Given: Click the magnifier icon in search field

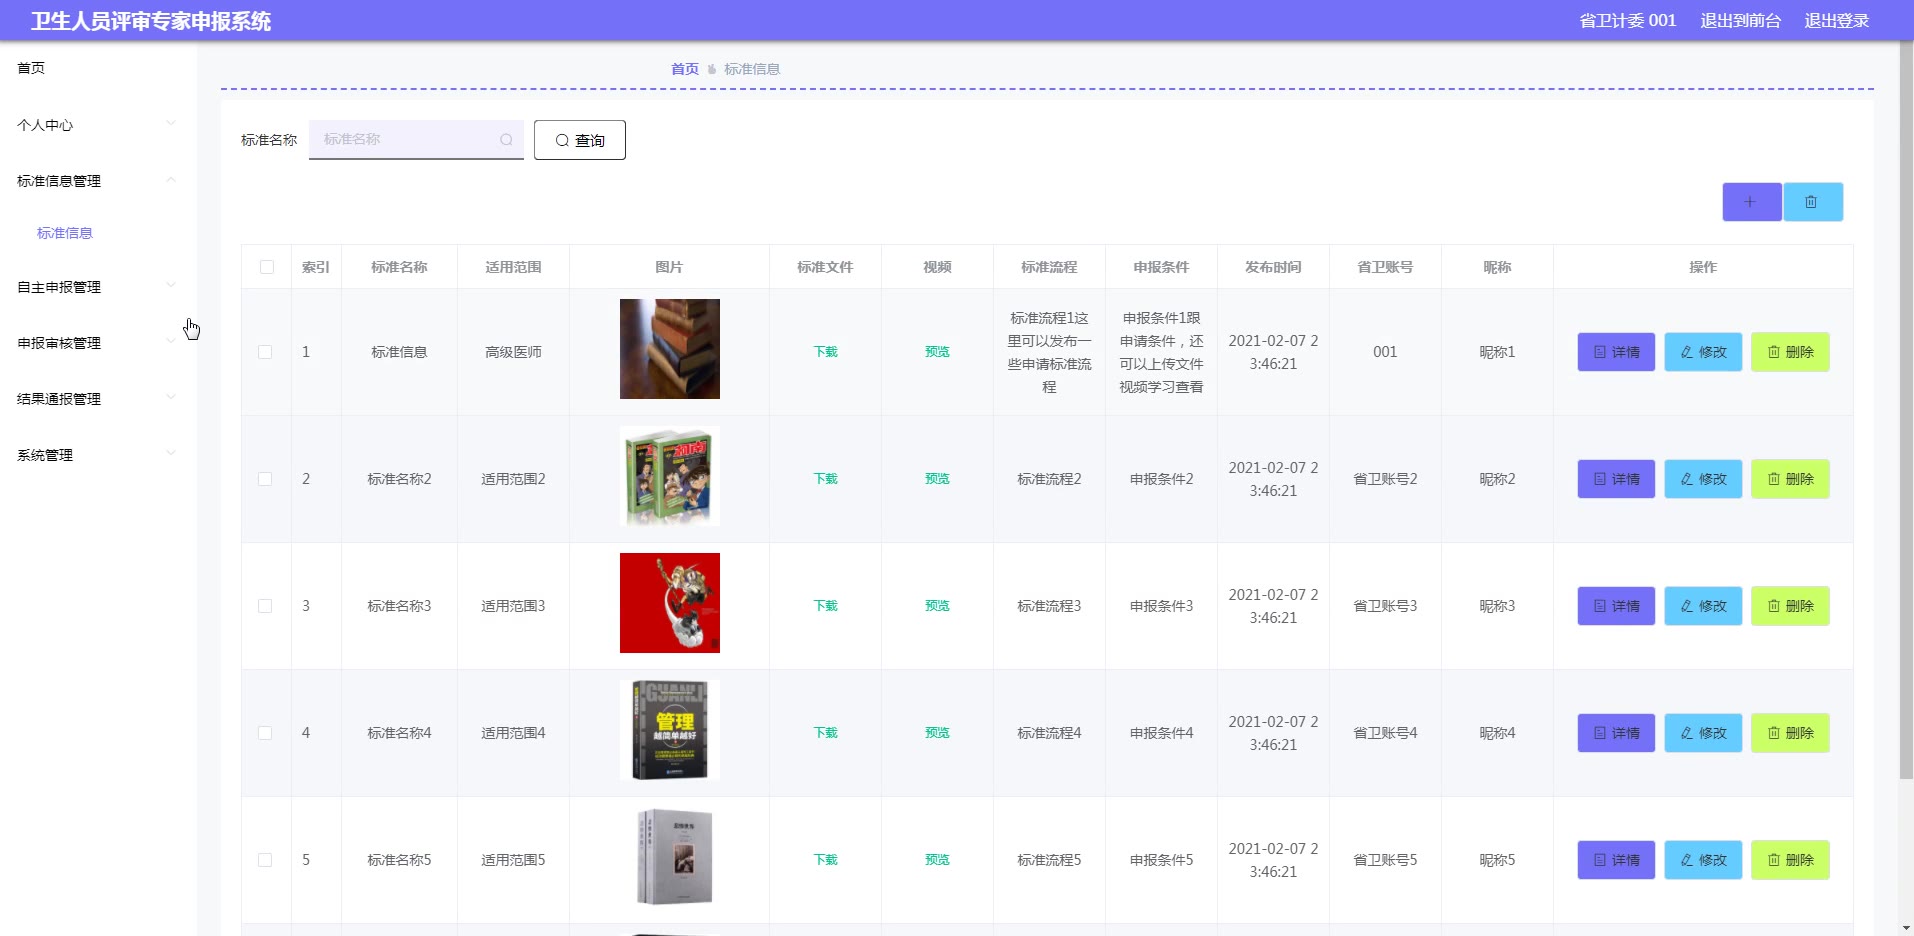Looking at the screenshot, I should coord(506,140).
